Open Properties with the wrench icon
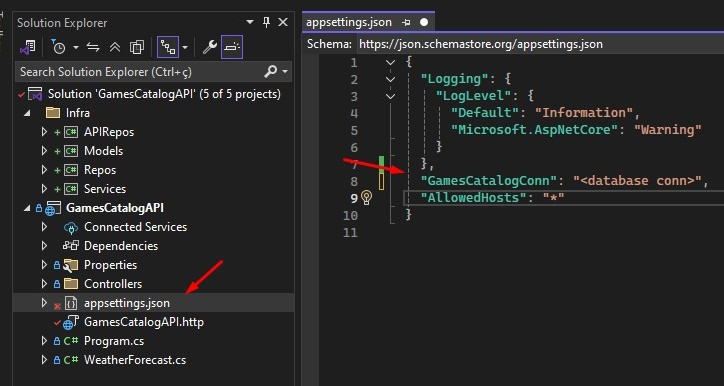This screenshot has height=386, width=724. (x=210, y=47)
